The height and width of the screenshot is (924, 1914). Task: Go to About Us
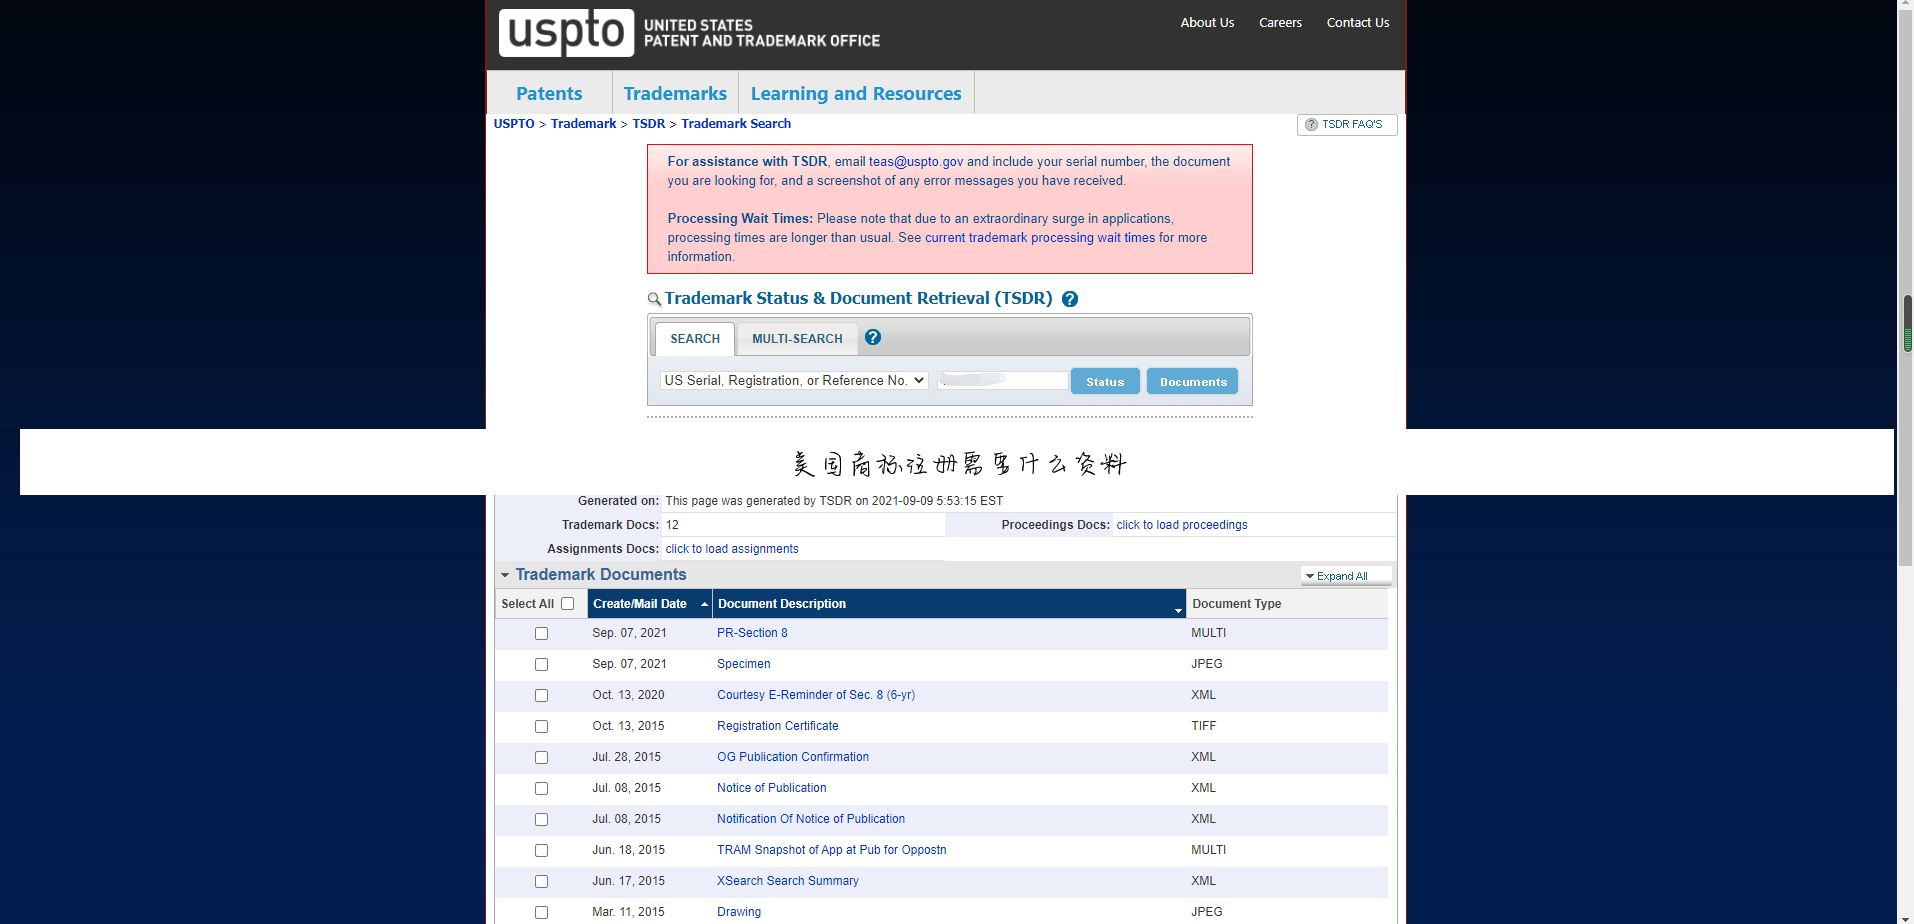[1207, 23]
